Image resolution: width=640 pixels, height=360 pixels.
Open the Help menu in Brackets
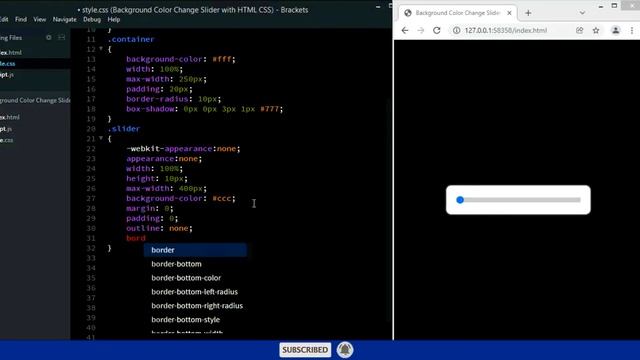[114, 19]
